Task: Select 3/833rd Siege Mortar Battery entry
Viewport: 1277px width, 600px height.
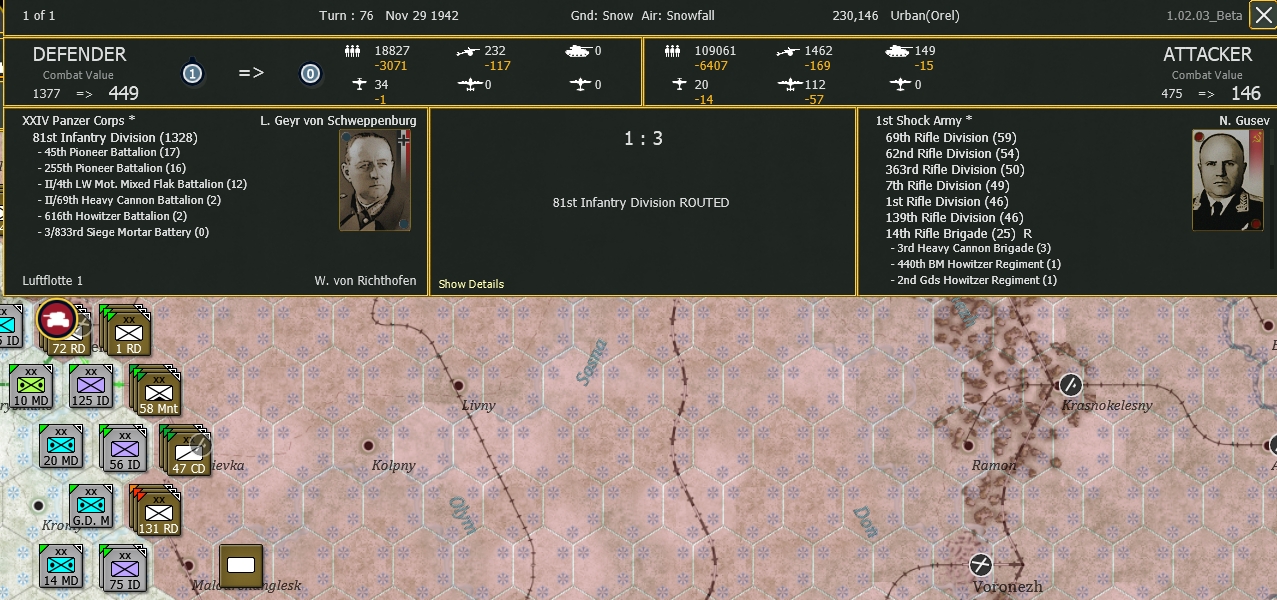Action: click(x=124, y=233)
